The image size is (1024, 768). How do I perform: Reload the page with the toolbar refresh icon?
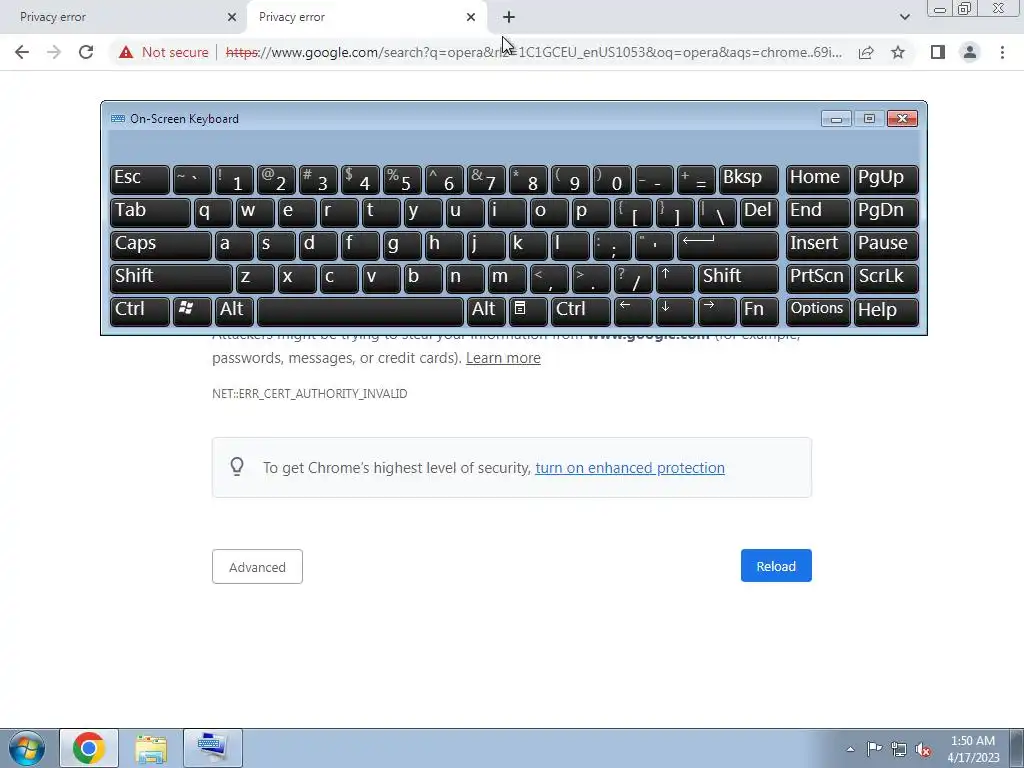[x=86, y=52]
